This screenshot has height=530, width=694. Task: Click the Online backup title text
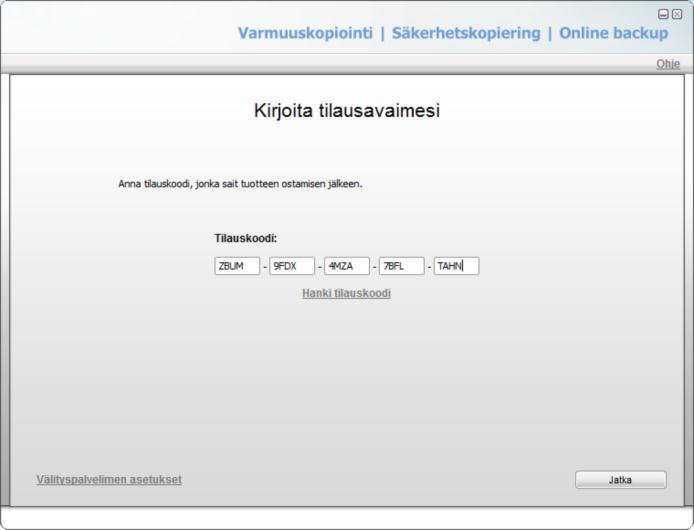(x=614, y=33)
